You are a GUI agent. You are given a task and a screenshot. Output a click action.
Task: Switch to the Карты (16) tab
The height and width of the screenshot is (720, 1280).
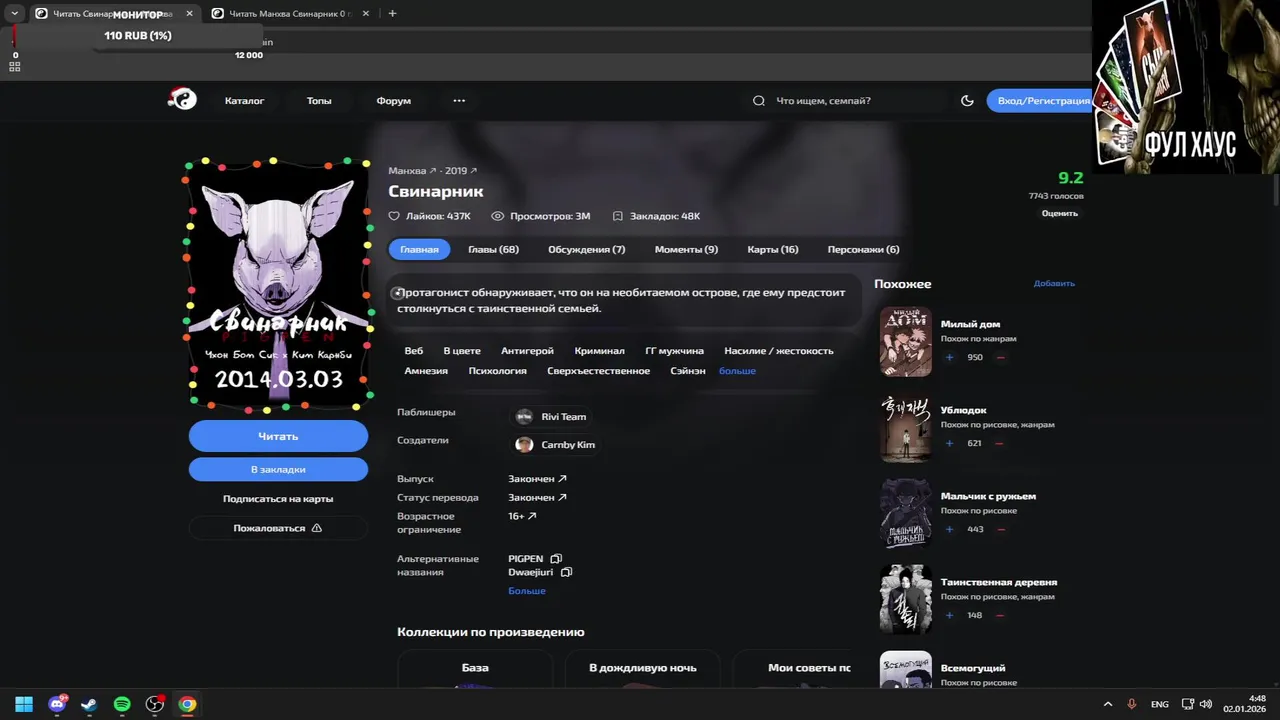tap(772, 249)
